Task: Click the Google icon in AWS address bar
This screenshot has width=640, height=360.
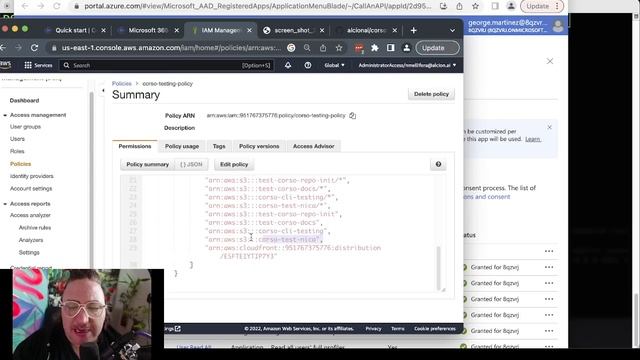Action: [291, 48]
